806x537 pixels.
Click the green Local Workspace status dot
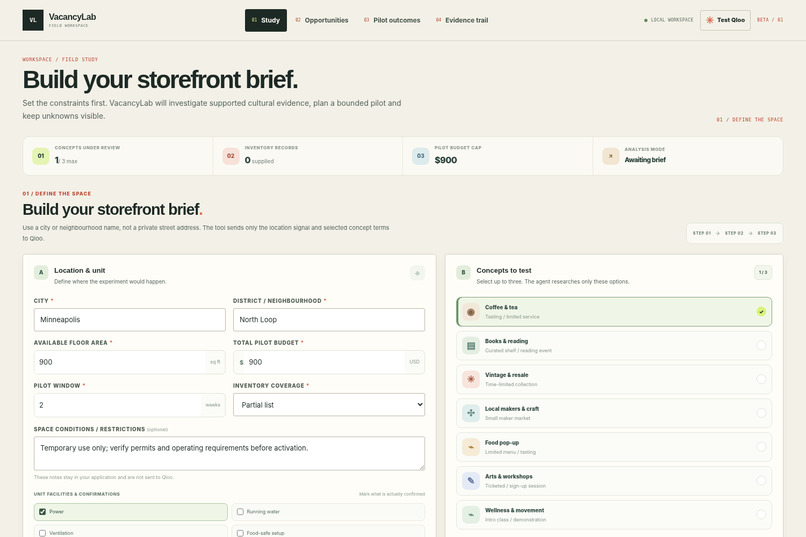(x=646, y=20)
